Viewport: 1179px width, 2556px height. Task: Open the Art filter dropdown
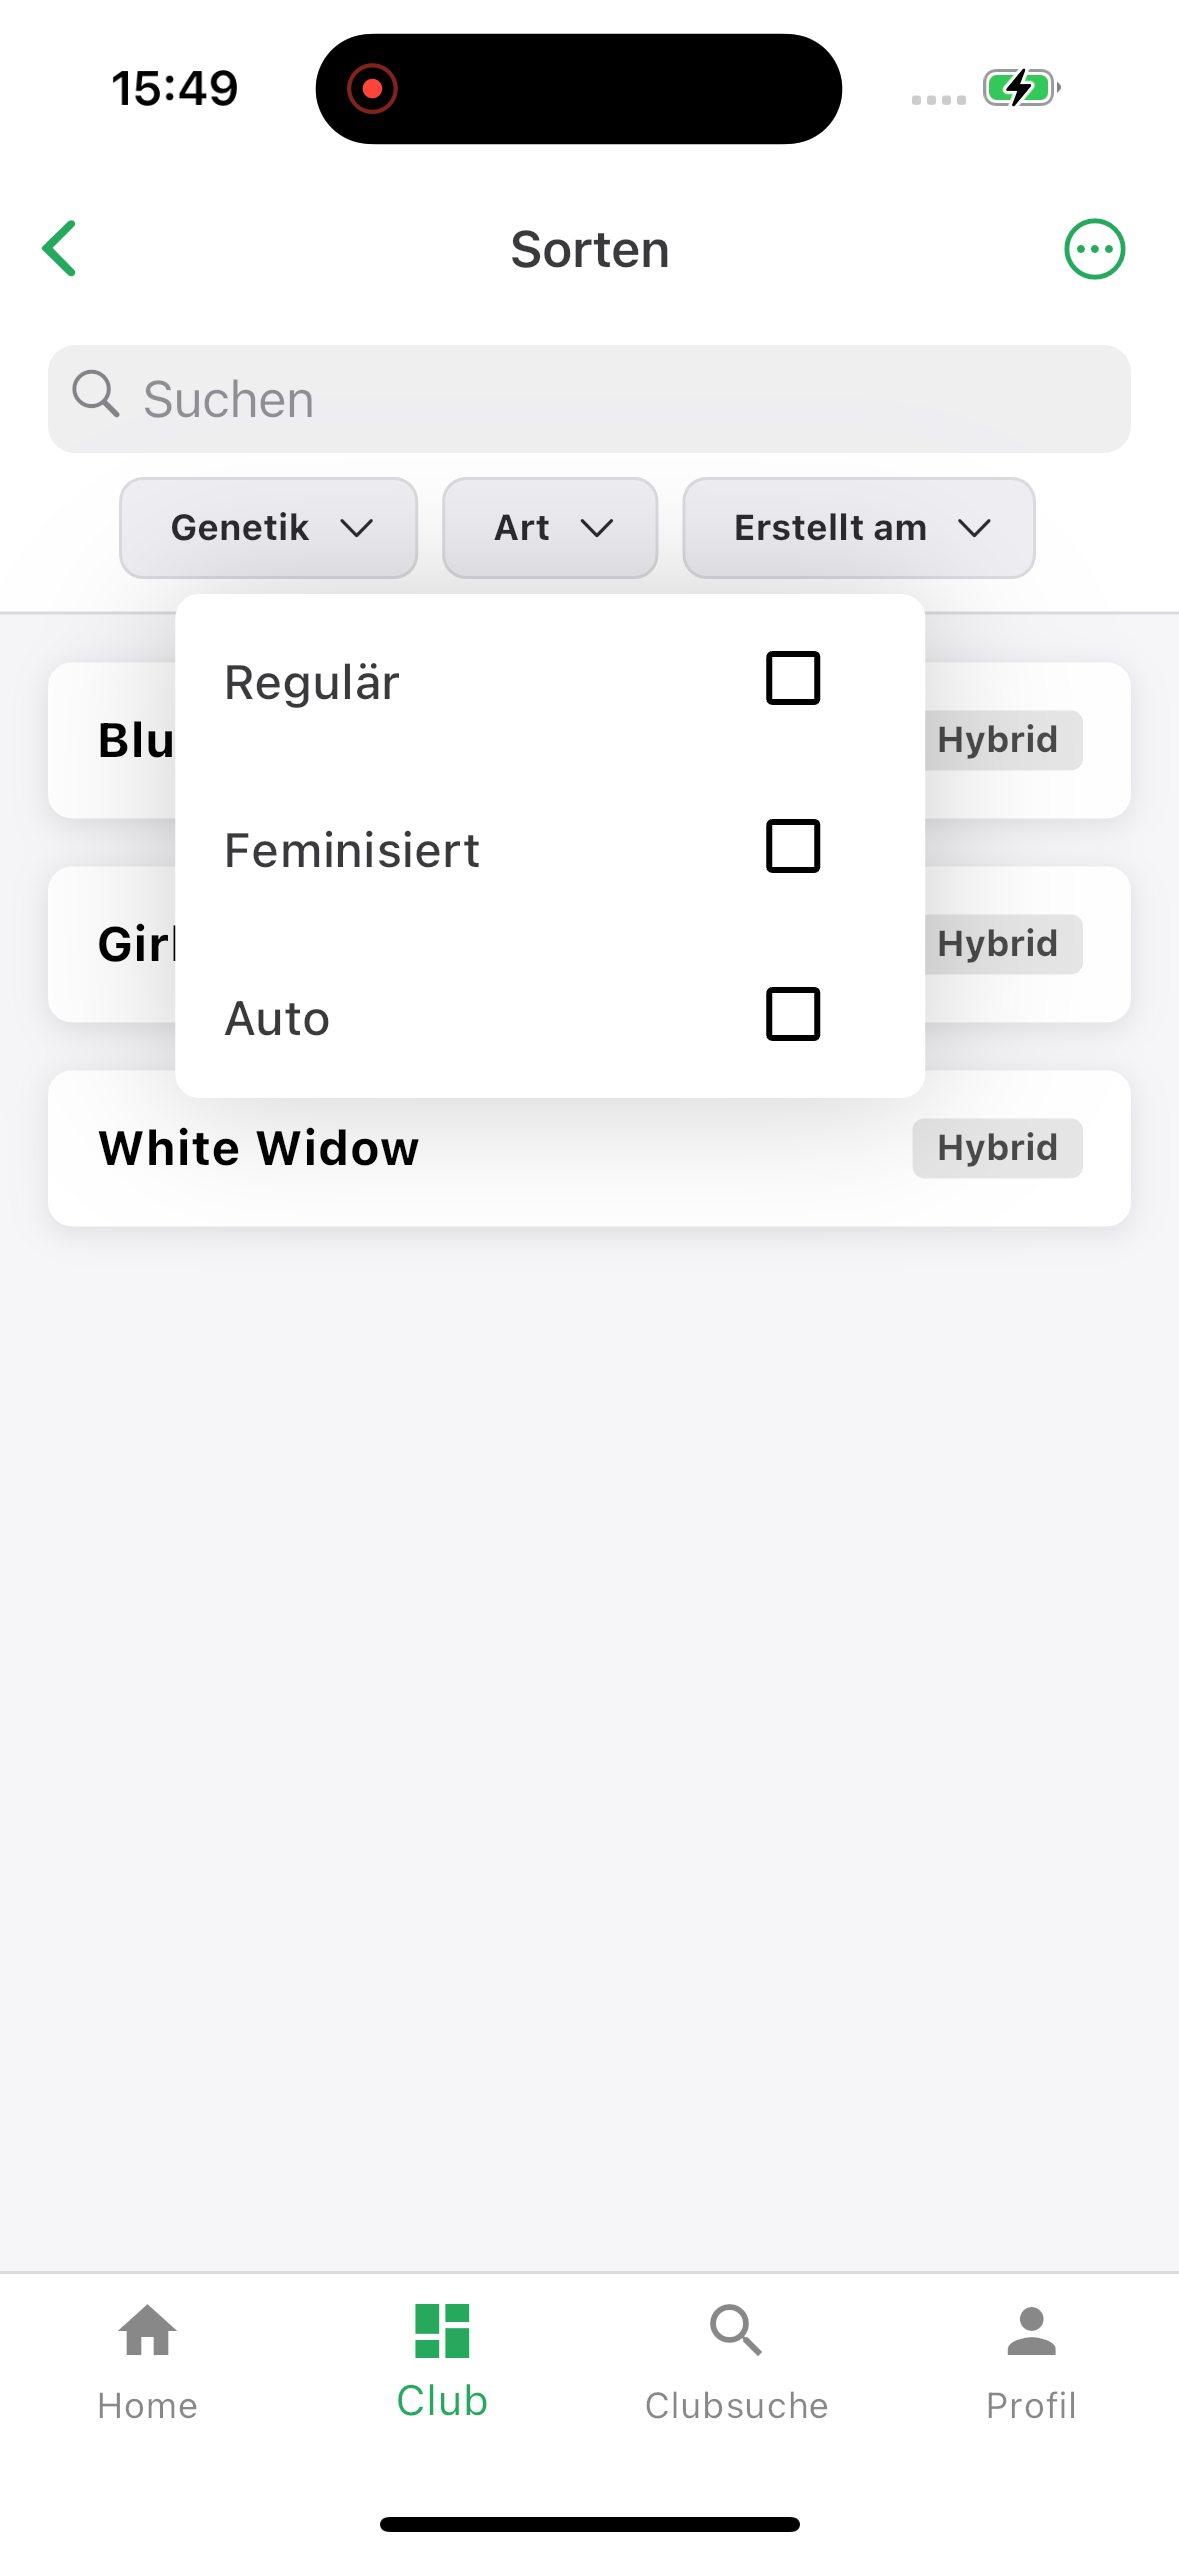click(x=550, y=528)
